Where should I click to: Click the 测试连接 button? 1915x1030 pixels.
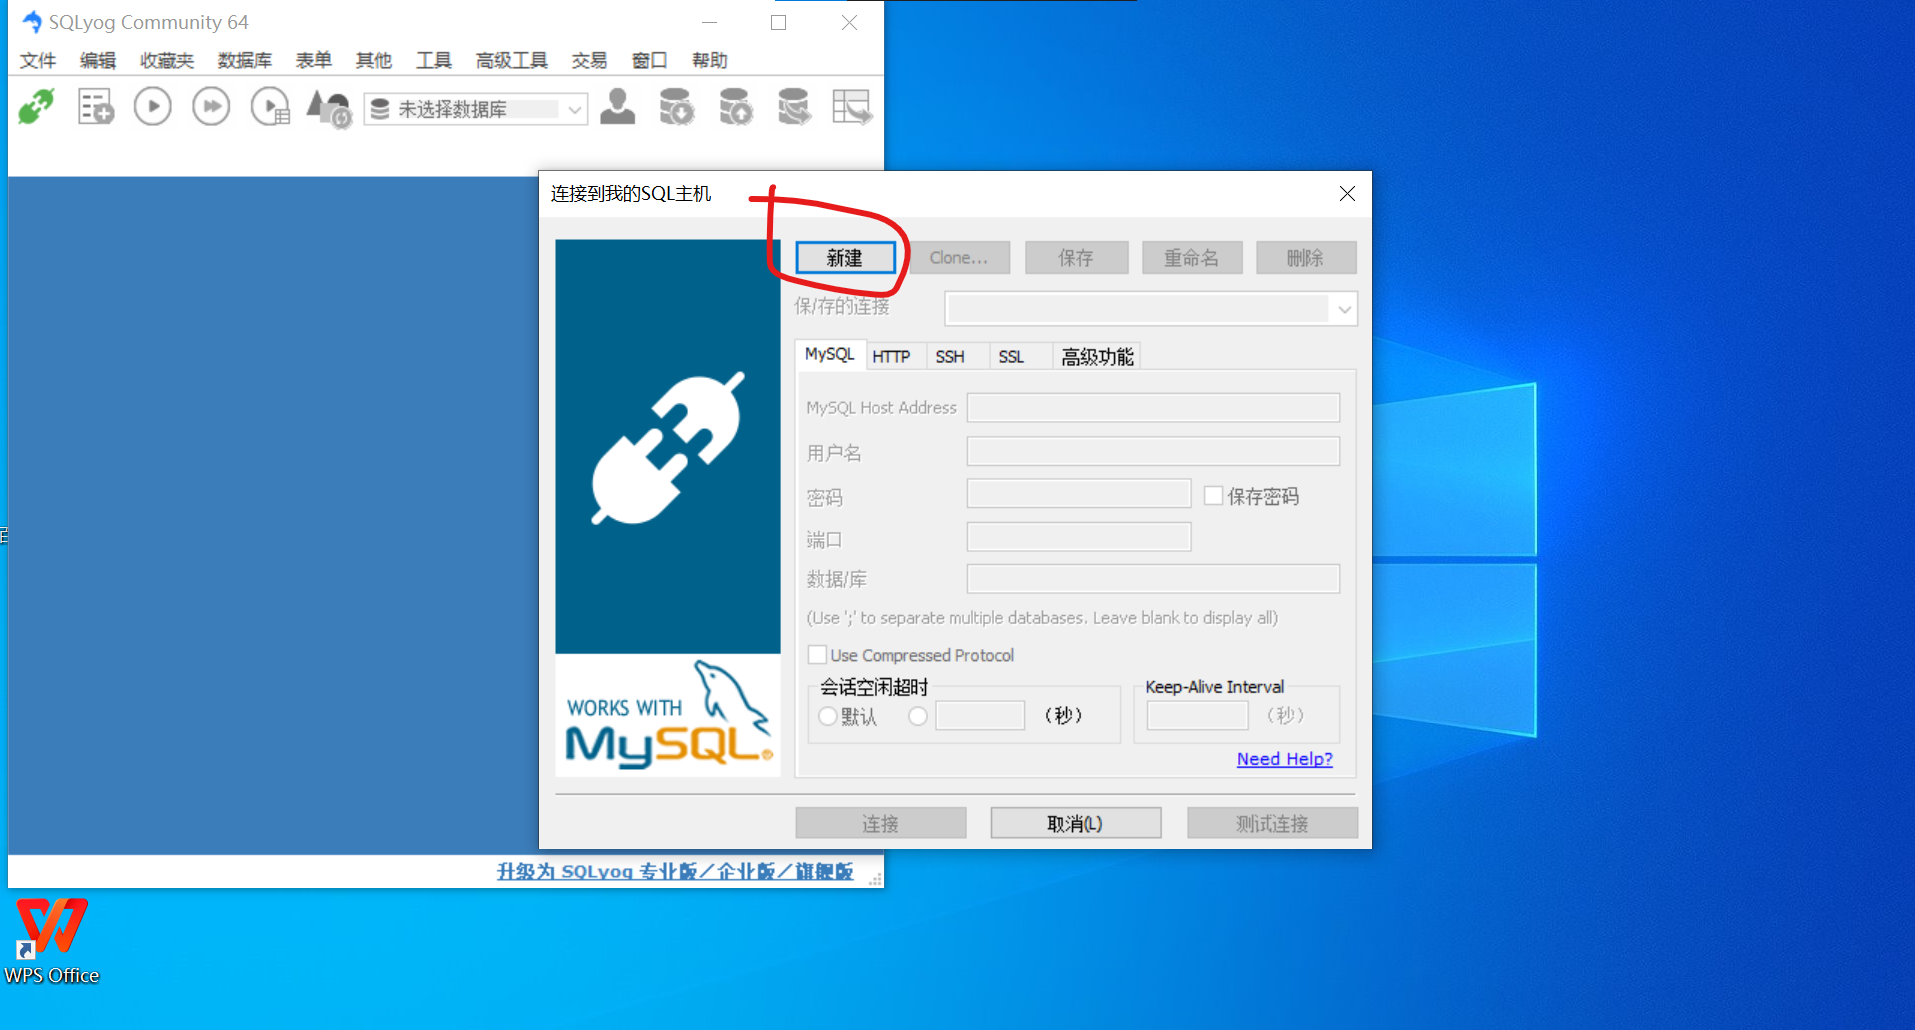coord(1272,823)
